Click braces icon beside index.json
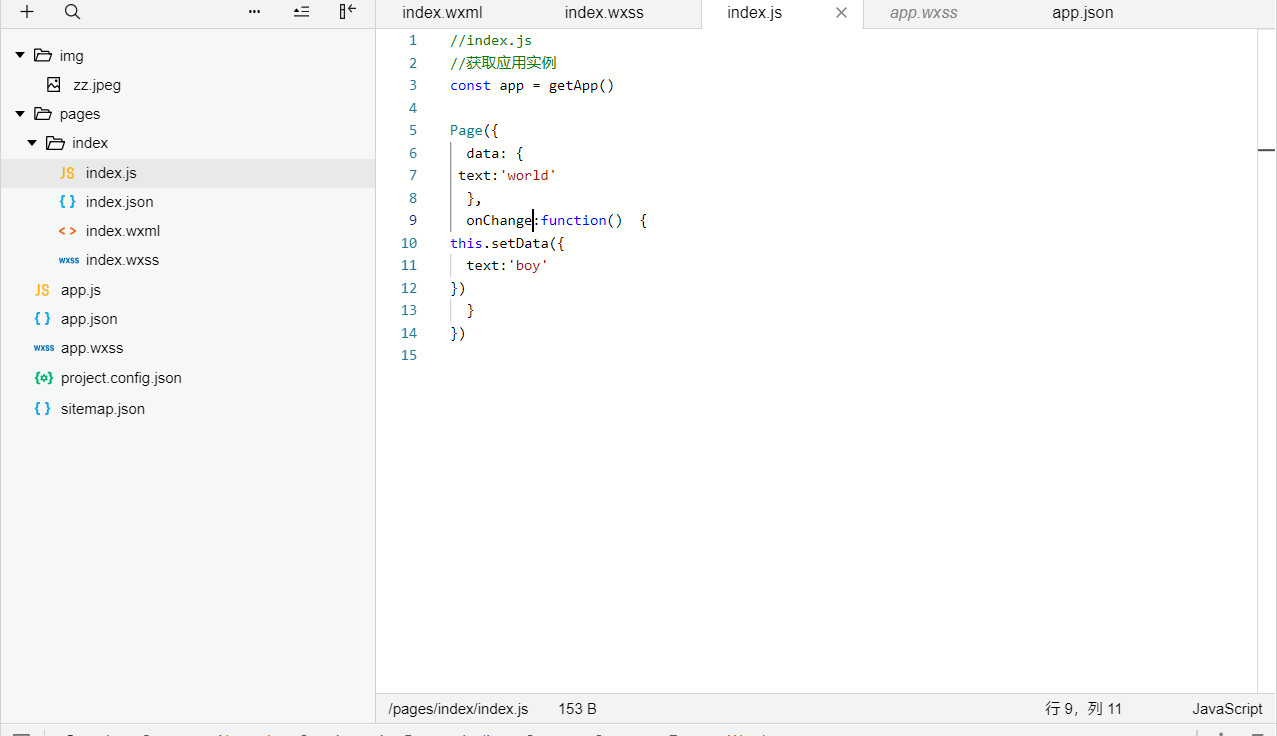The image size is (1277, 736). [67, 202]
